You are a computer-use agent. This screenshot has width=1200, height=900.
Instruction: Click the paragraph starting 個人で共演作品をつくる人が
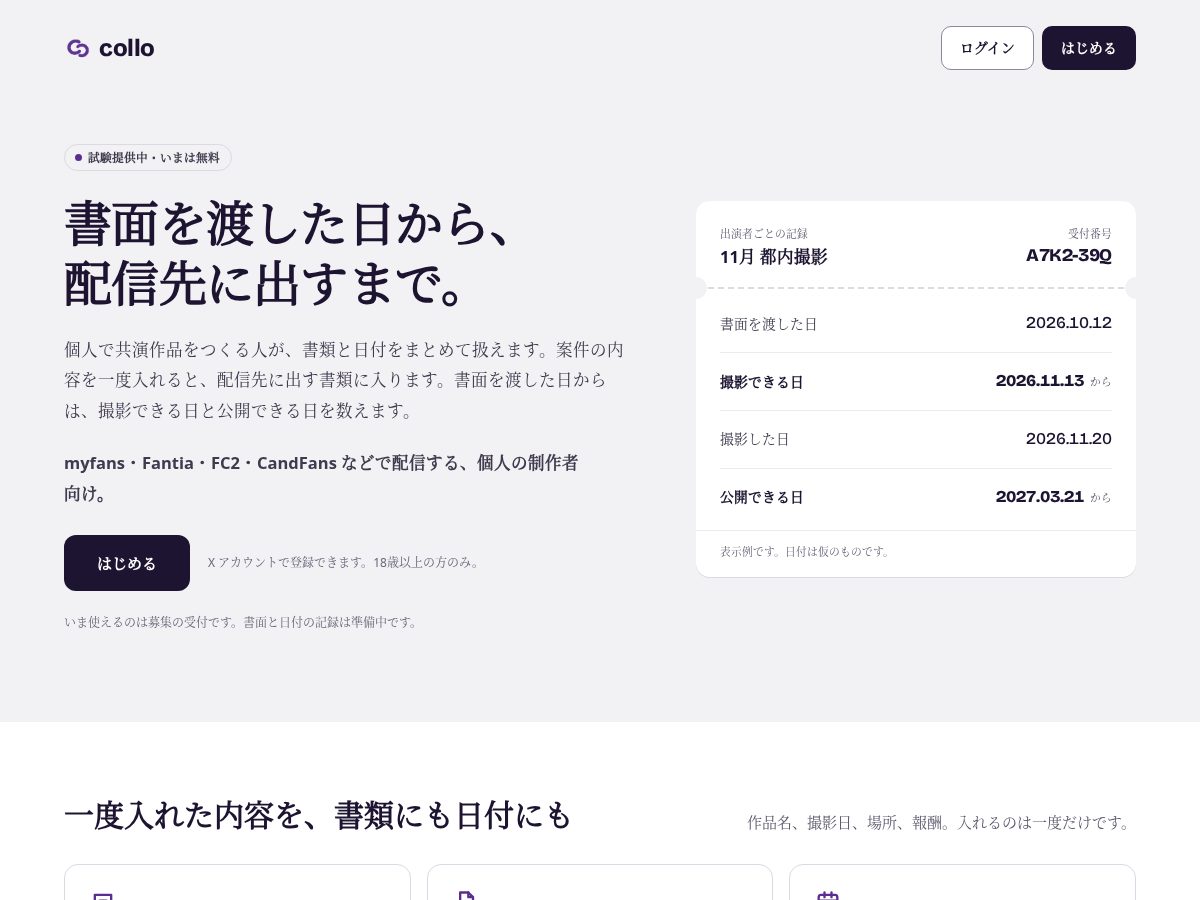[x=344, y=380]
